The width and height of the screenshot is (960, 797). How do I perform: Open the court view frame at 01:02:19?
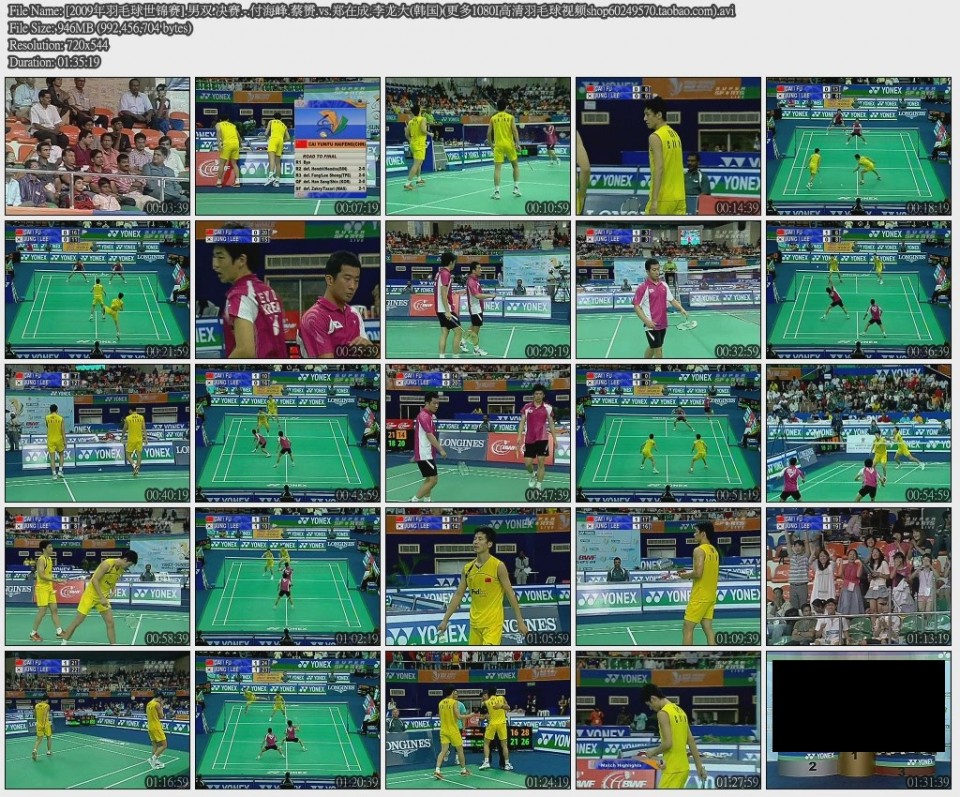(288, 577)
